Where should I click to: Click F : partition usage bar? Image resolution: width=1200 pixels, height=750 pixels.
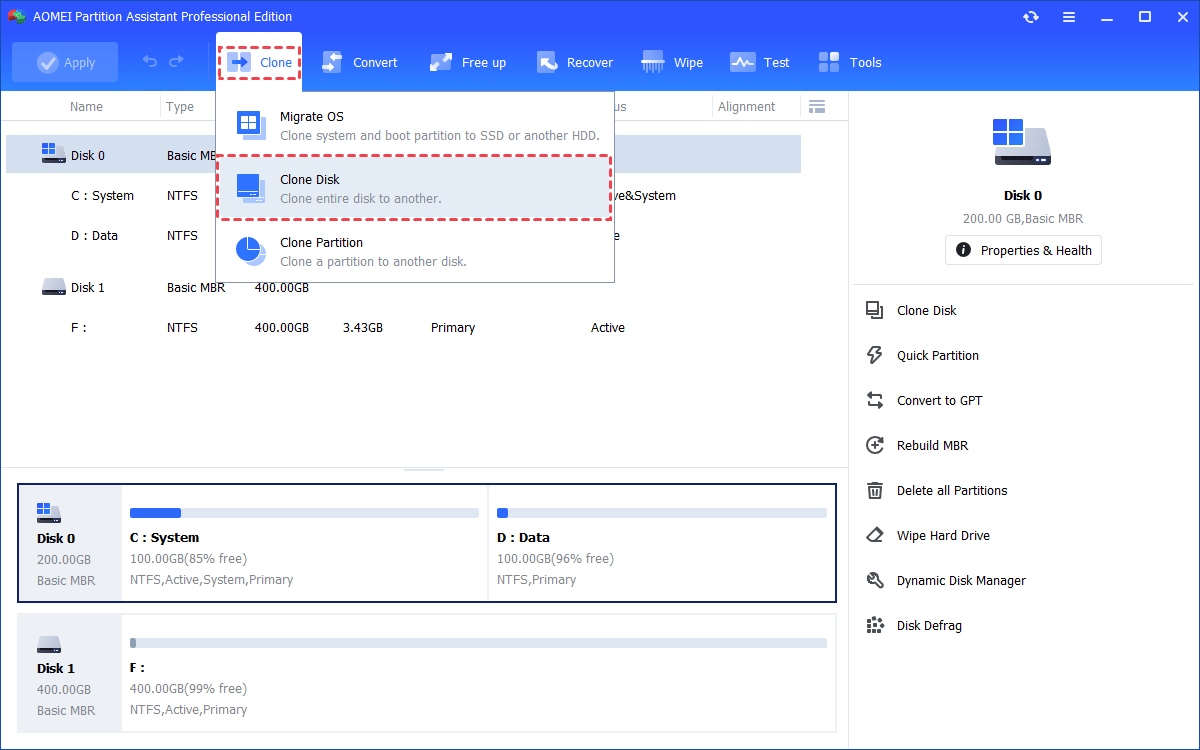478,643
